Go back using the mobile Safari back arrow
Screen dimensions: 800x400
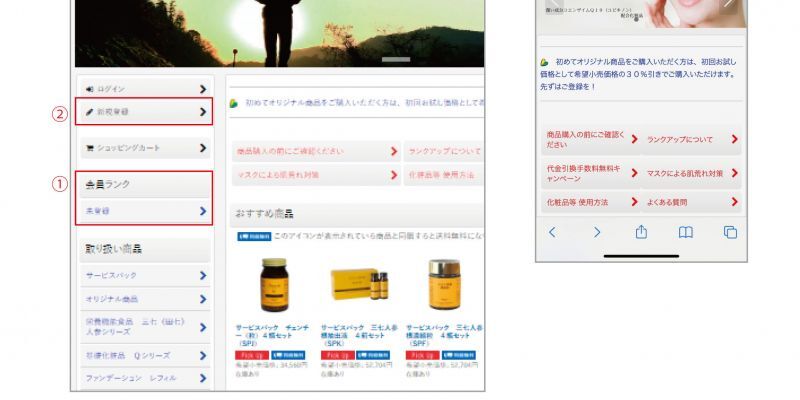coord(552,233)
